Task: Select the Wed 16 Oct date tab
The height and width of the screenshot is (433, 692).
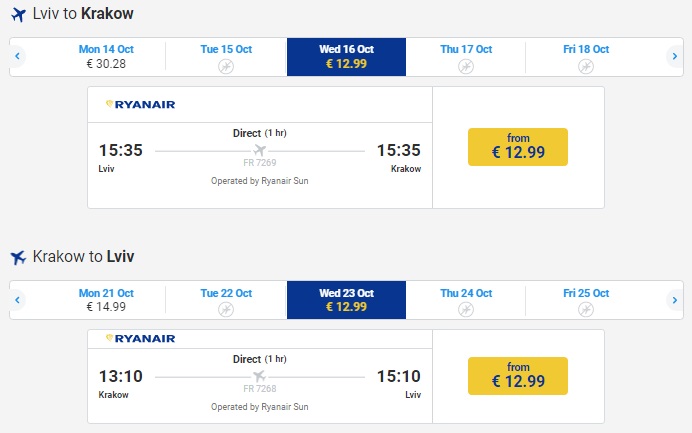Action: click(x=346, y=57)
